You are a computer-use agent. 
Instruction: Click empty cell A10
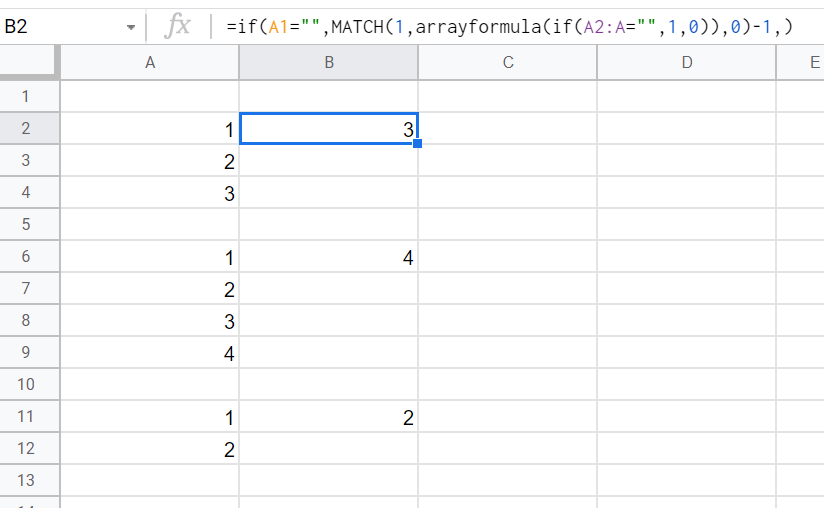pyautogui.click(x=150, y=384)
